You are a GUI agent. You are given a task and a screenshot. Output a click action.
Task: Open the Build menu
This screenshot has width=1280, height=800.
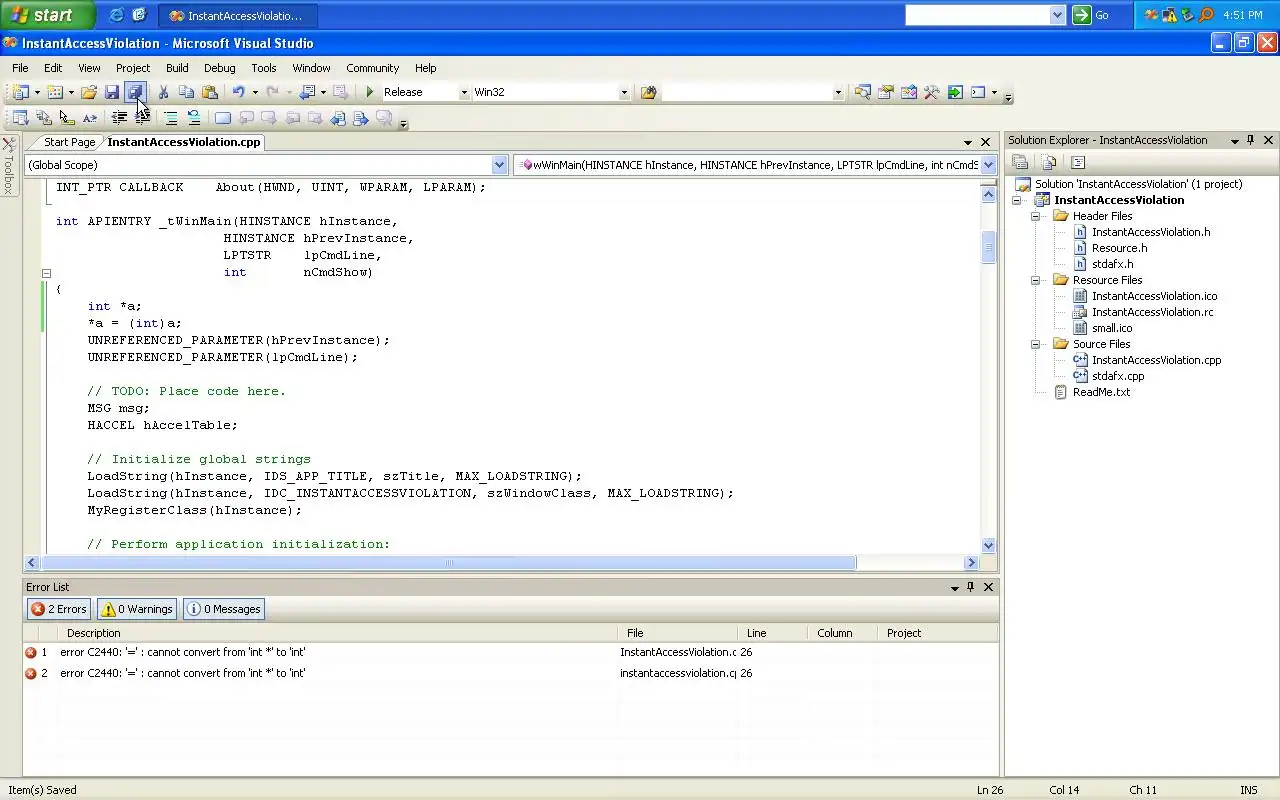coord(177,68)
